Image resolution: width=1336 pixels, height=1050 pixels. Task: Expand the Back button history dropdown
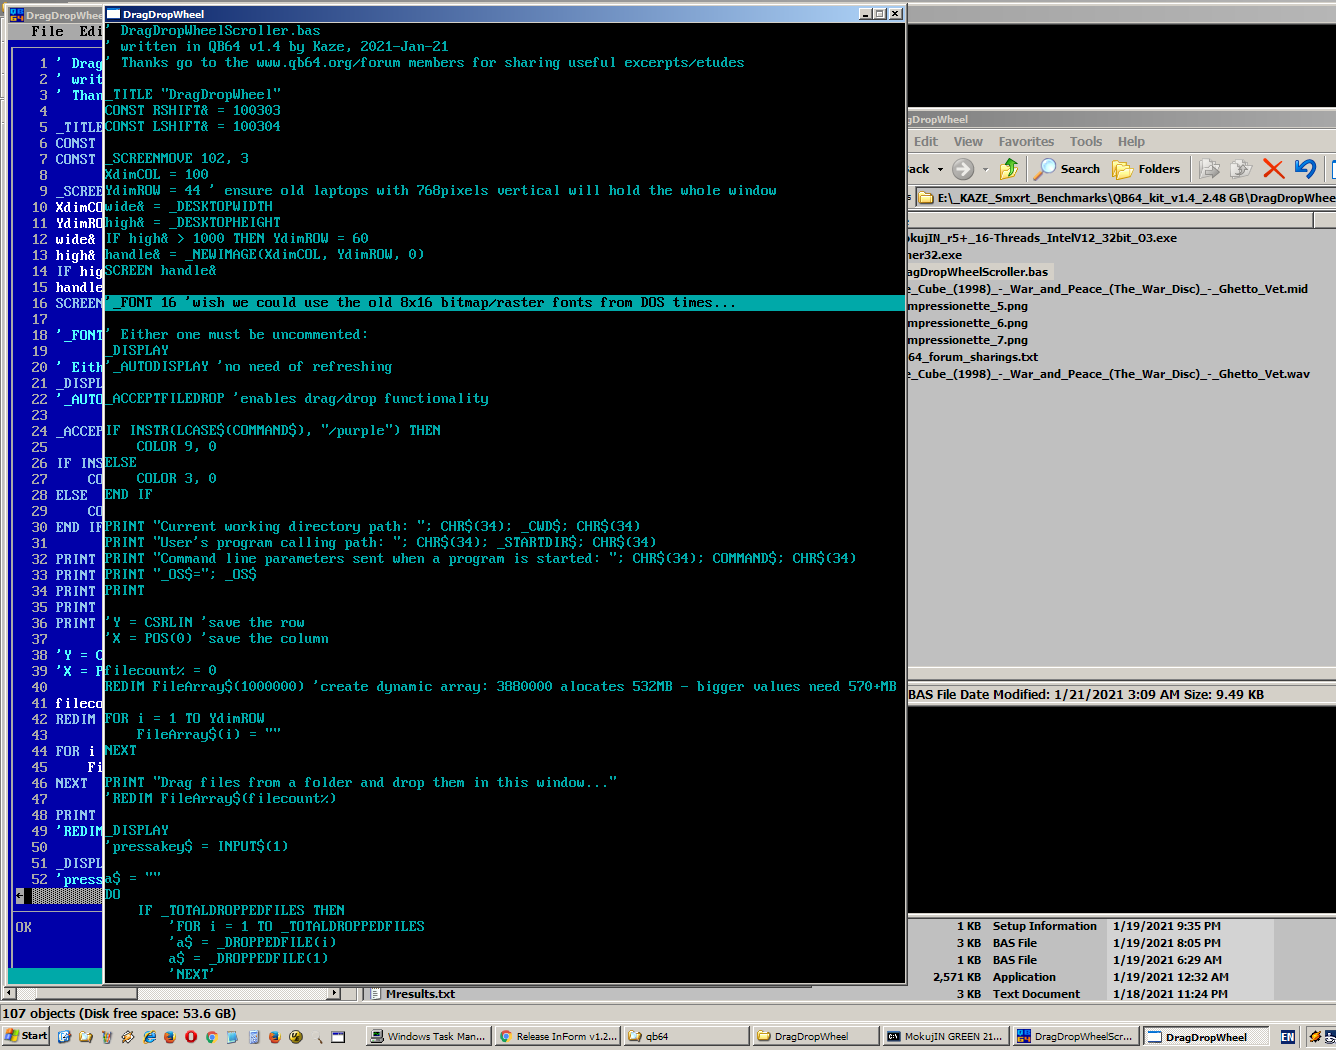[940, 170]
